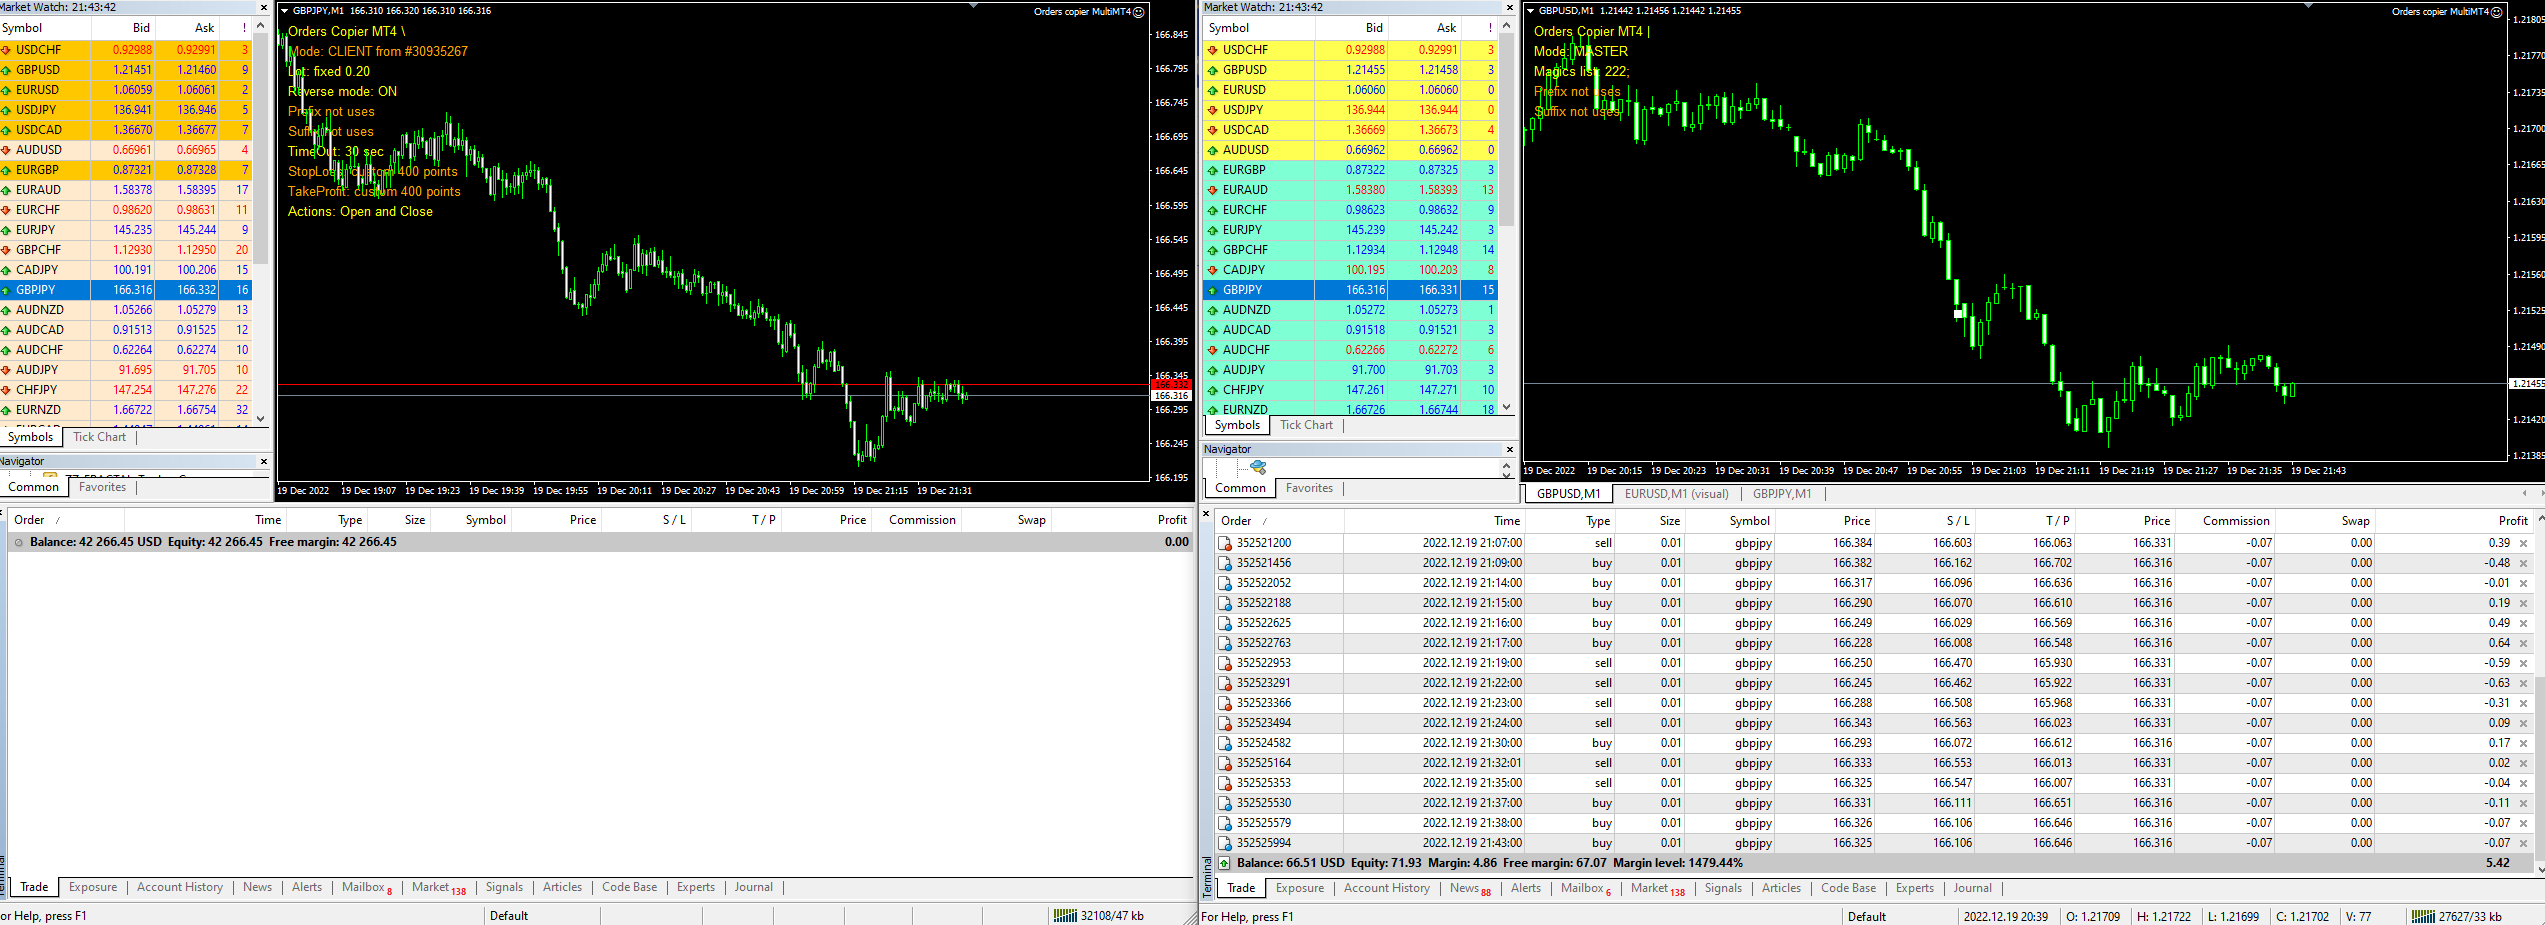Click the script icon in right Navigator tree
Viewport: 2545px width, 925px height.
1258,467
